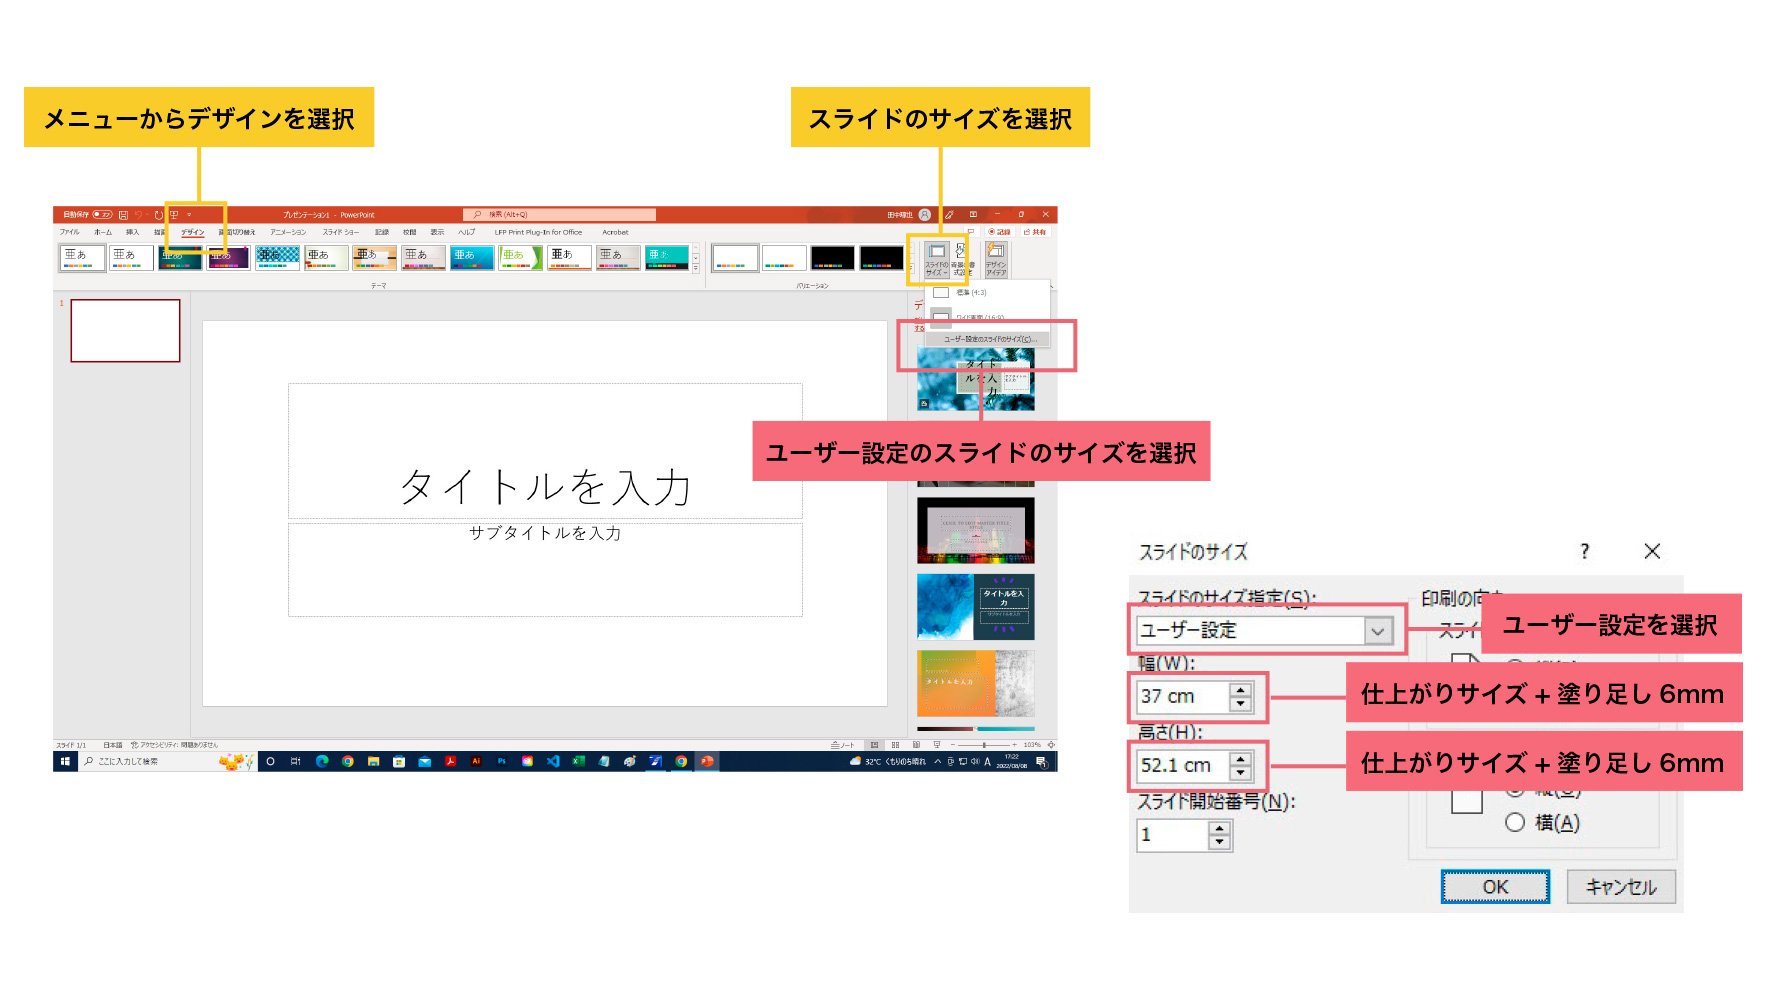
Task: Open Excel from the taskbar
Action: point(578,761)
